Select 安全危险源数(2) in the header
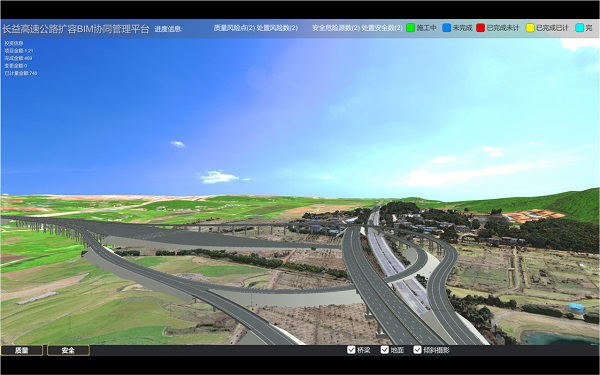 point(336,28)
